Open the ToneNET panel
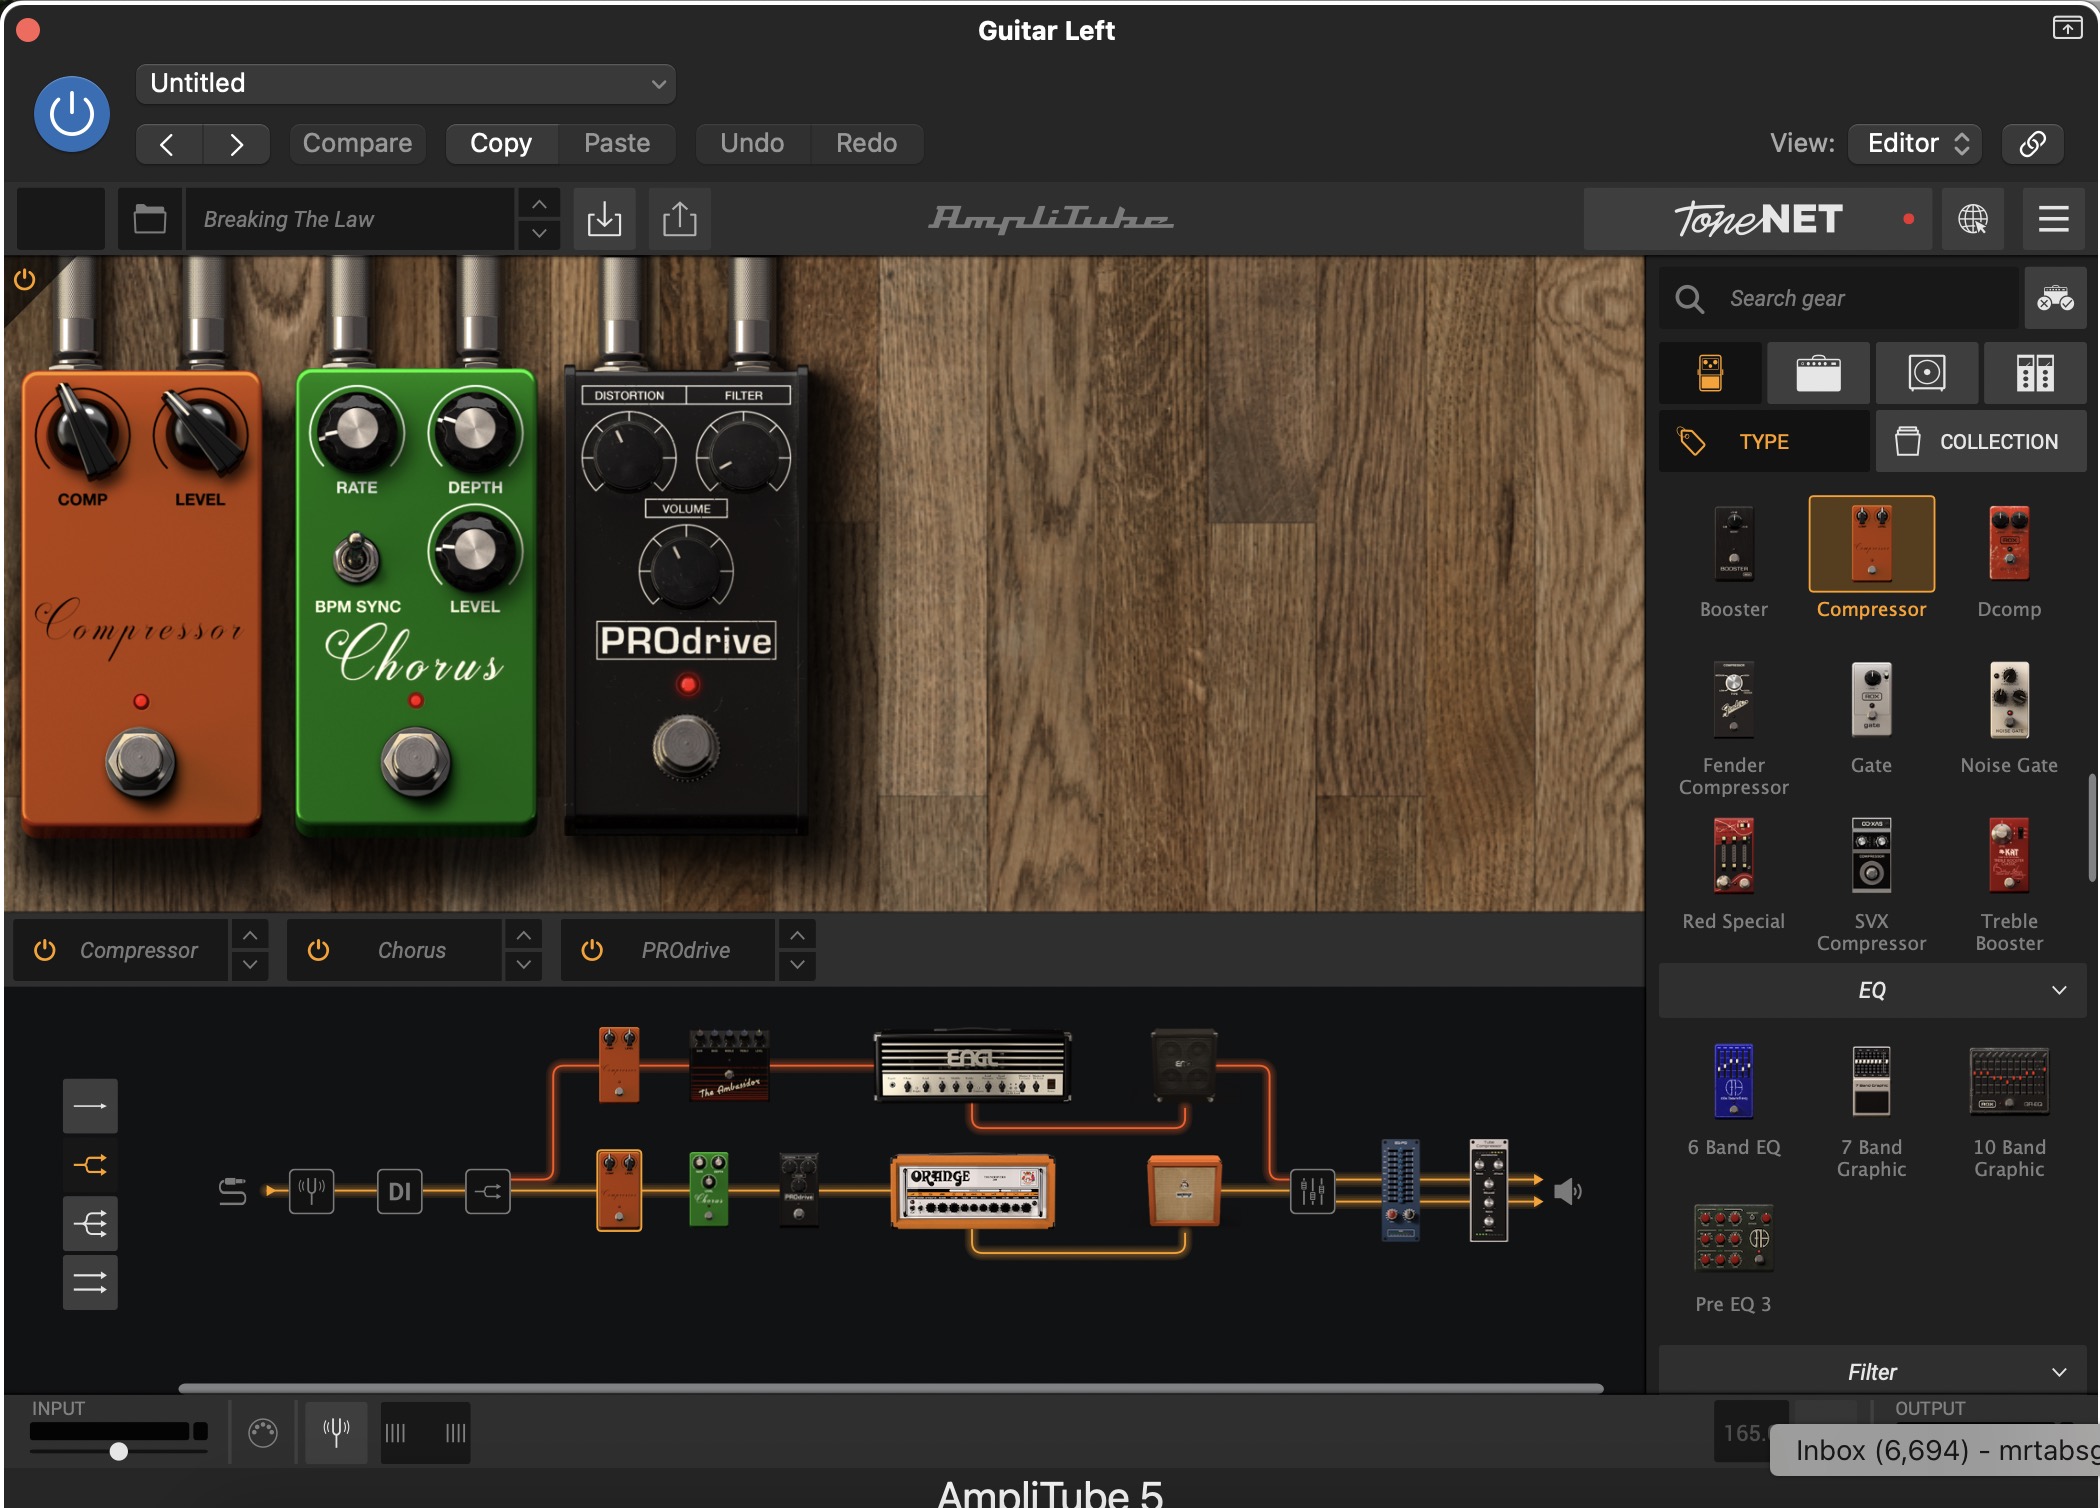2100x1508 pixels. [1760, 219]
